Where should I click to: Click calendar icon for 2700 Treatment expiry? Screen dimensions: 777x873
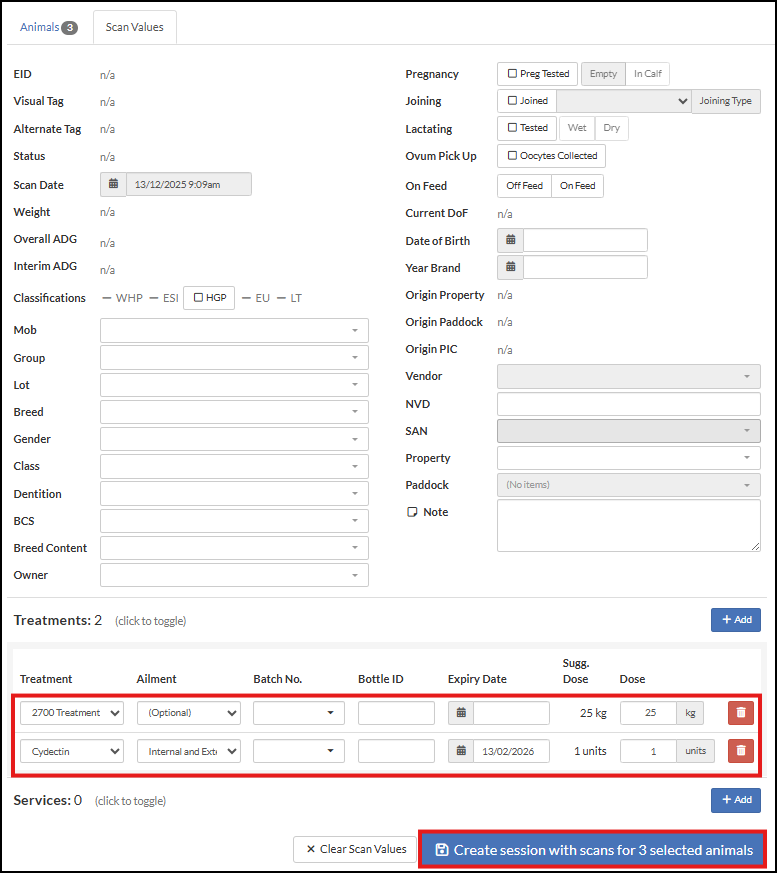tap(461, 713)
